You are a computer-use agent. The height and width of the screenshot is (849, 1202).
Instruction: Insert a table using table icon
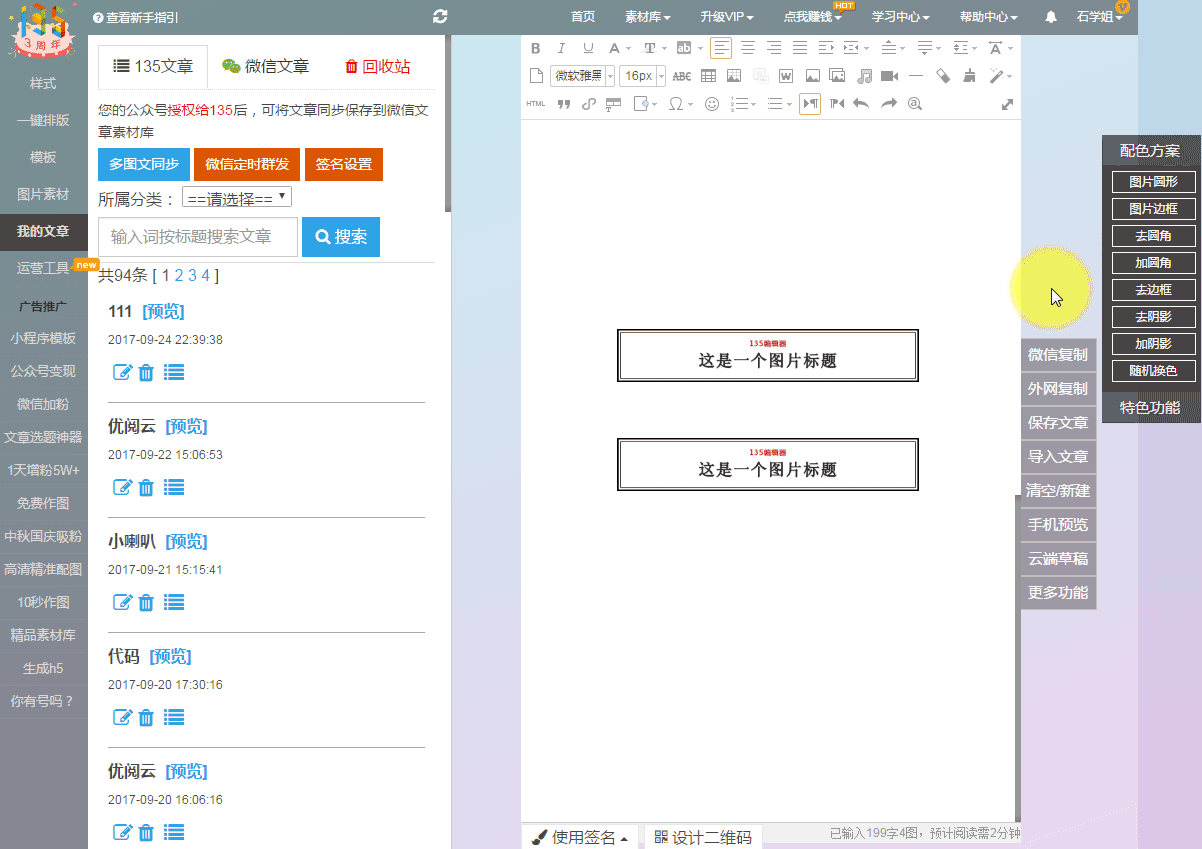coord(708,76)
